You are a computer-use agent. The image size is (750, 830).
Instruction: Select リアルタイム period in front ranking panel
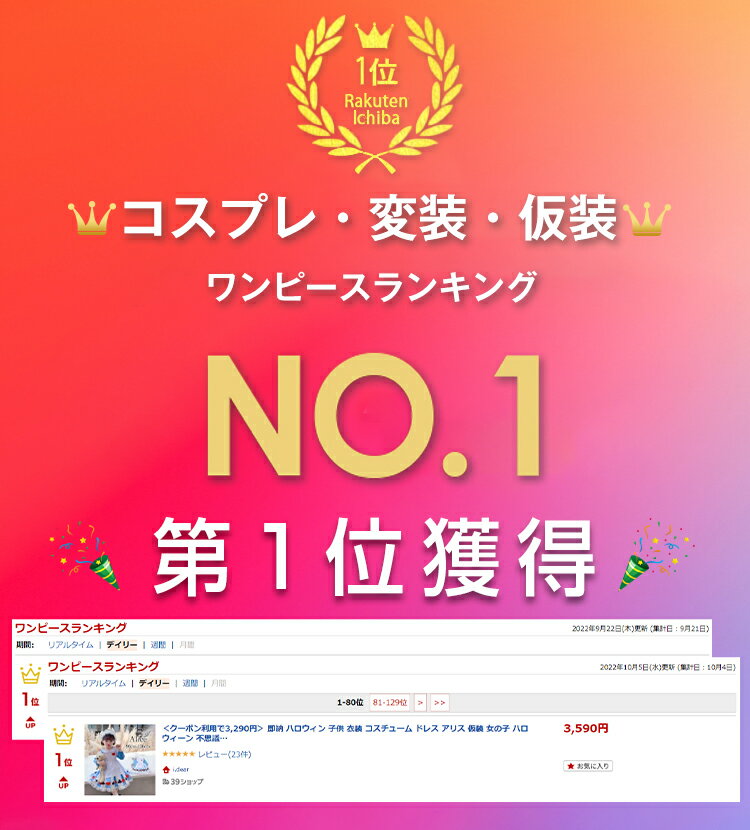point(103,683)
